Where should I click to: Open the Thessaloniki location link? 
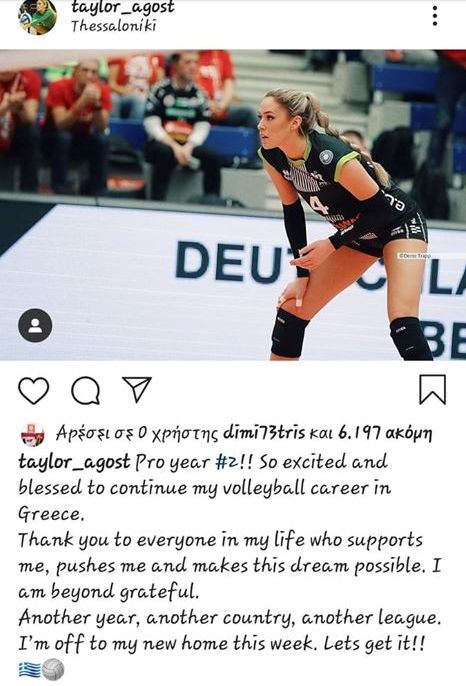[x=114, y=26]
